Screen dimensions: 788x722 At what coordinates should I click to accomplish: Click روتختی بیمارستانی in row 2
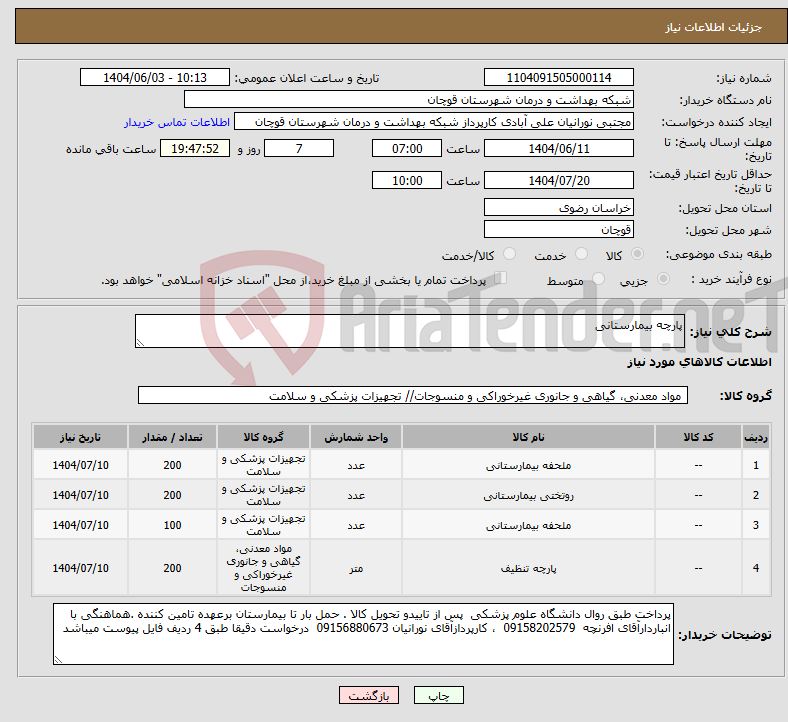pyautogui.click(x=528, y=496)
